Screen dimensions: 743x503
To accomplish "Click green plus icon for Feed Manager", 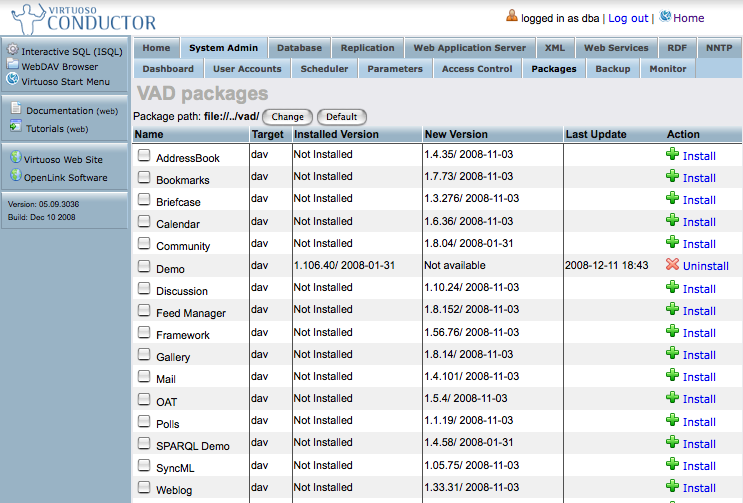I will coord(672,309).
